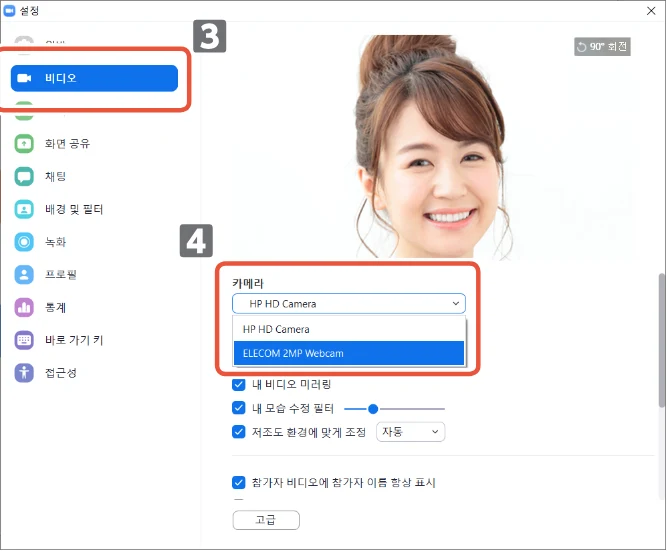Click the video camera icon in 비디오
Viewport: 667px width, 551px height.
pyautogui.click(x=24, y=78)
